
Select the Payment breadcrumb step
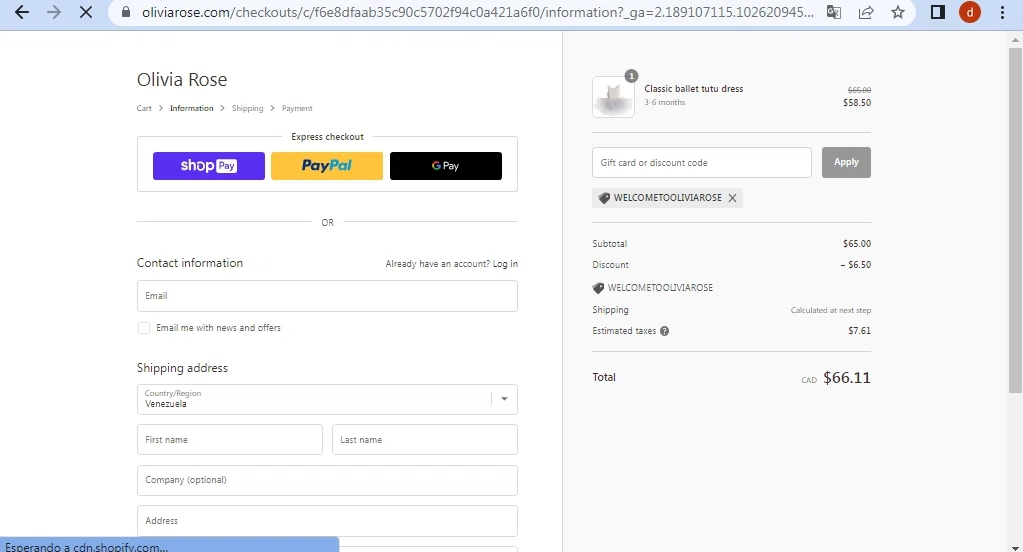coord(297,108)
